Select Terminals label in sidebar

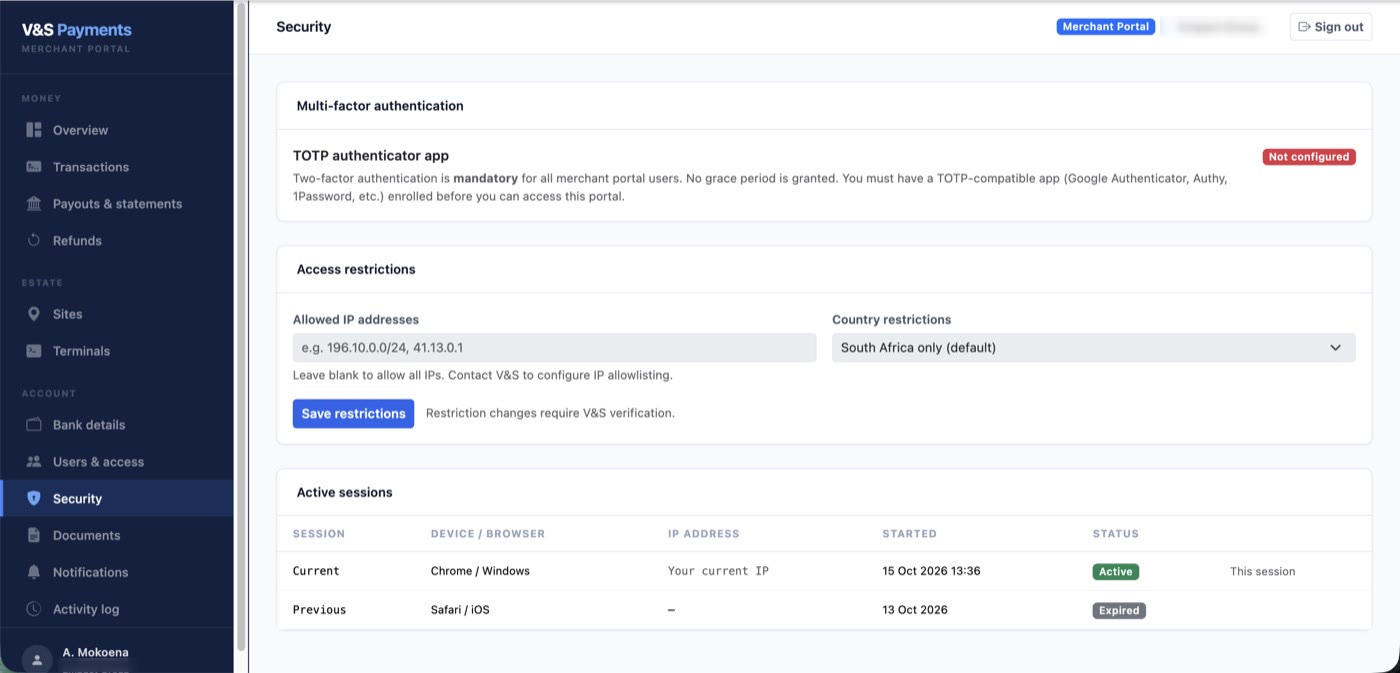pyautogui.click(x=81, y=351)
